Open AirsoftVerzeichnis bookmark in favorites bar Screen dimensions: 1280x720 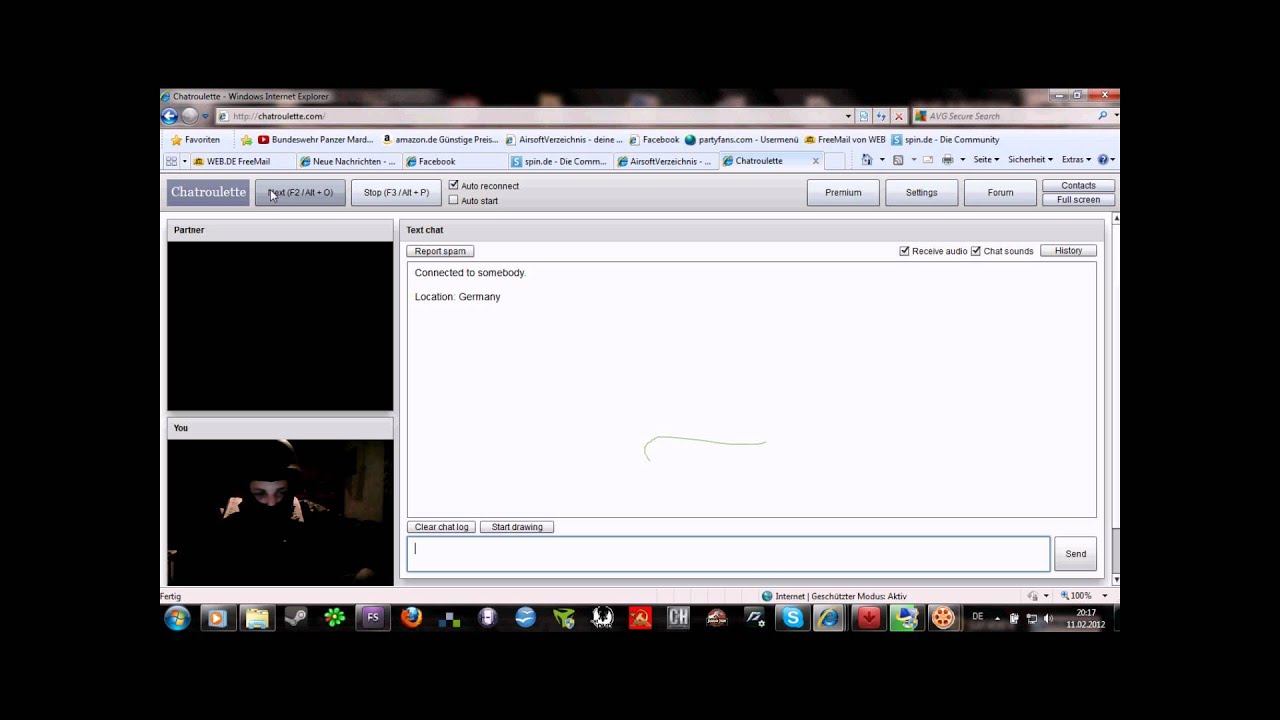coord(564,140)
